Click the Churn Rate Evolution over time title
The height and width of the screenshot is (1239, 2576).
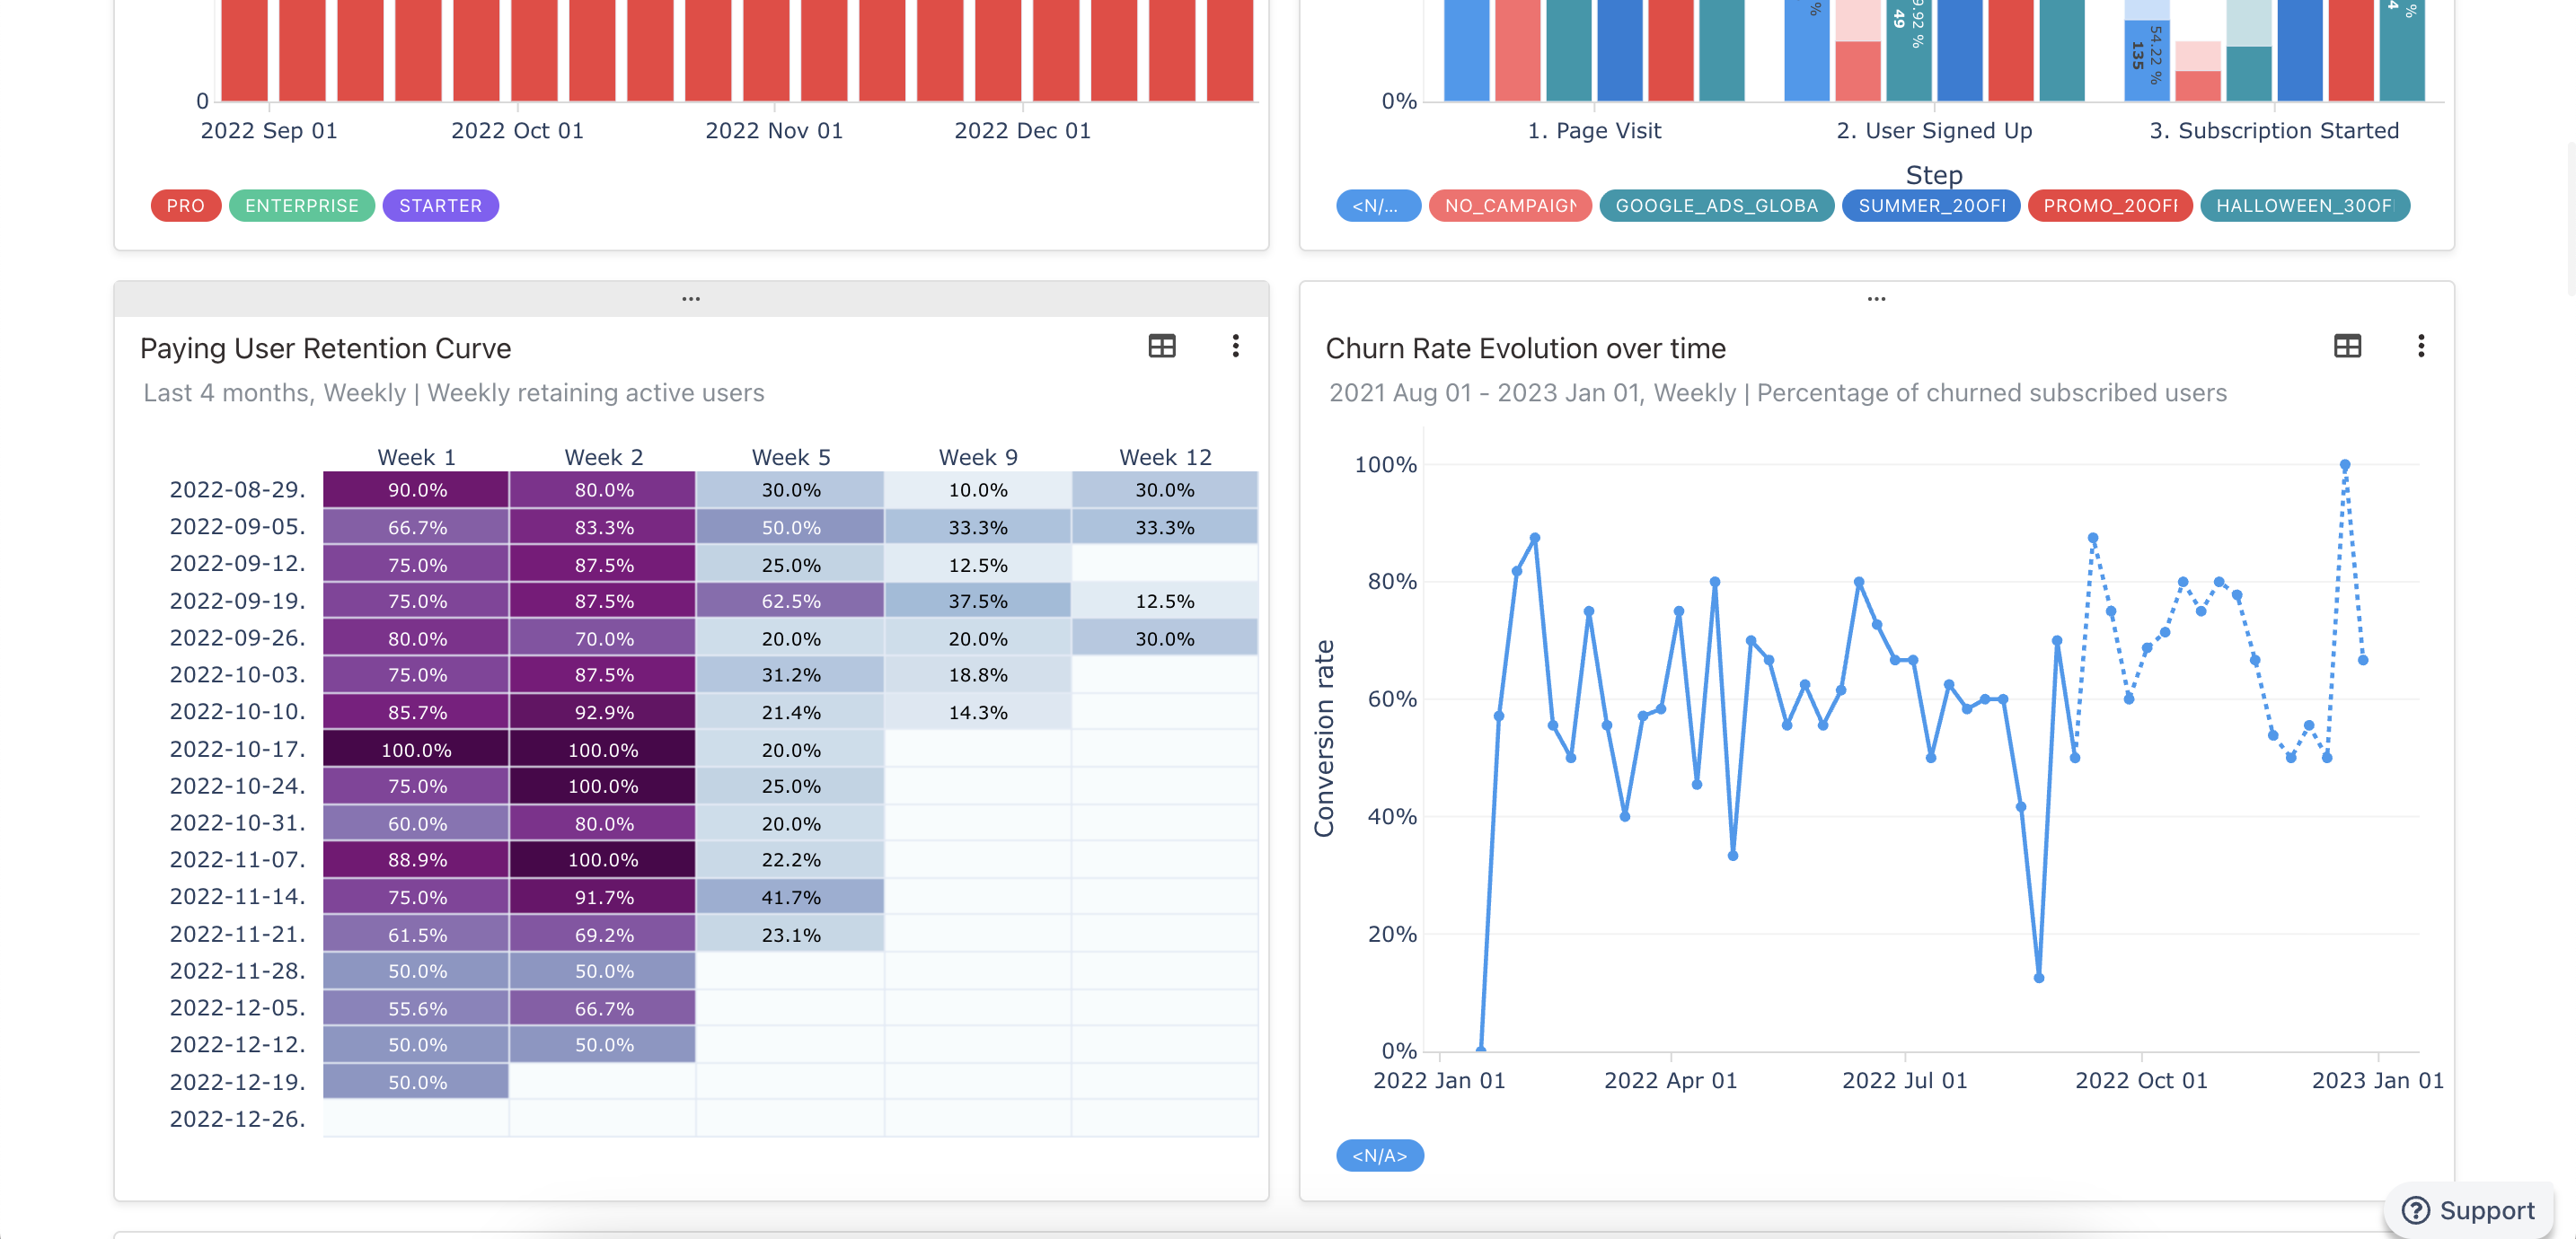(1525, 348)
